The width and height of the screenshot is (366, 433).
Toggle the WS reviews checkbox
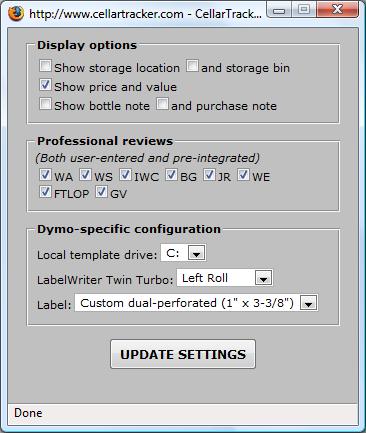[85, 175]
